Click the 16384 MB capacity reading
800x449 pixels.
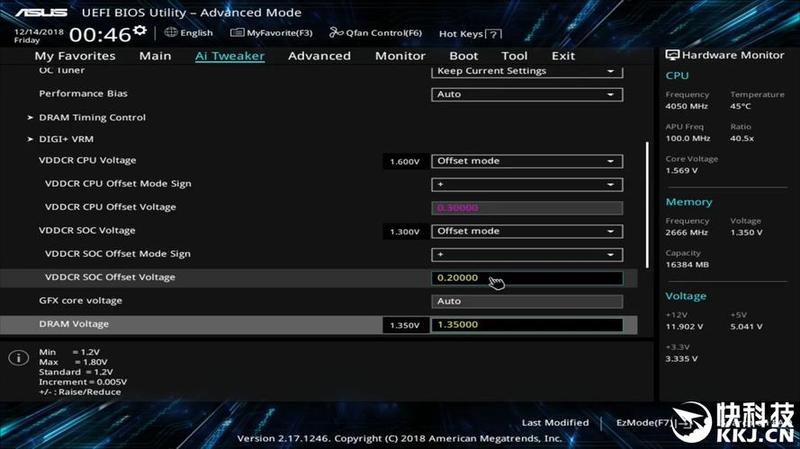pyautogui.click(x=687, y=265)
